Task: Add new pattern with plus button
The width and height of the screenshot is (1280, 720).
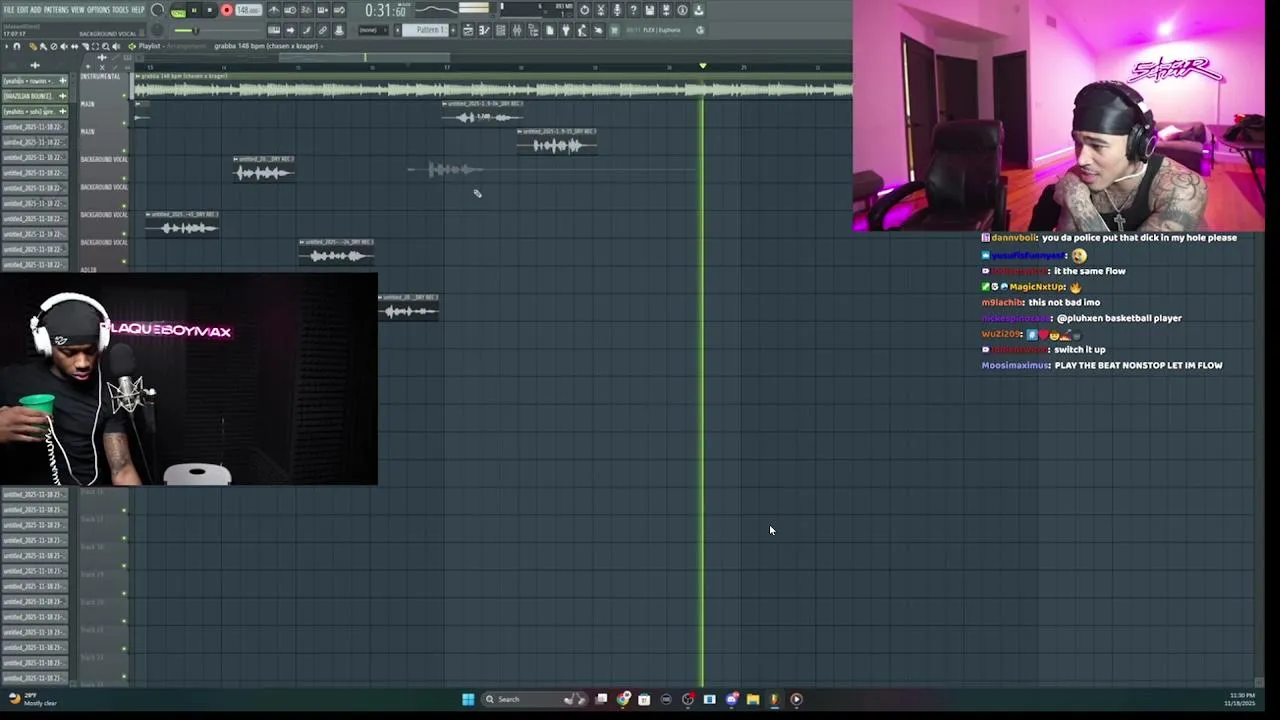Action: [x=453, y=30]
